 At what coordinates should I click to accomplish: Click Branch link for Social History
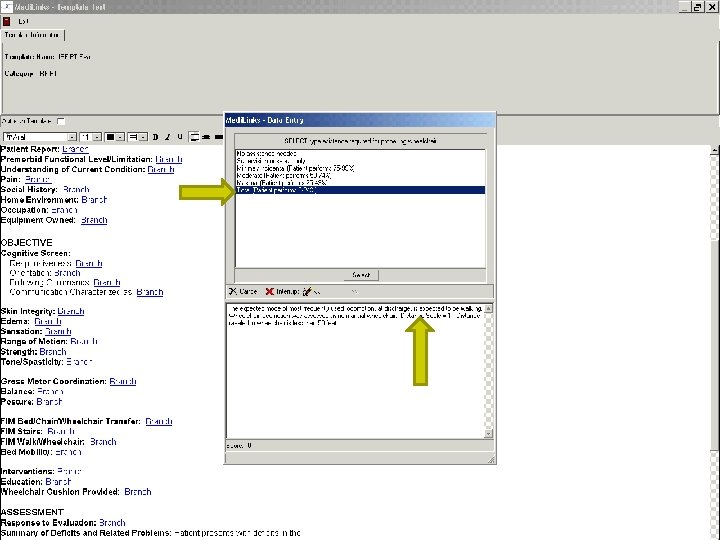pos(76,190)
